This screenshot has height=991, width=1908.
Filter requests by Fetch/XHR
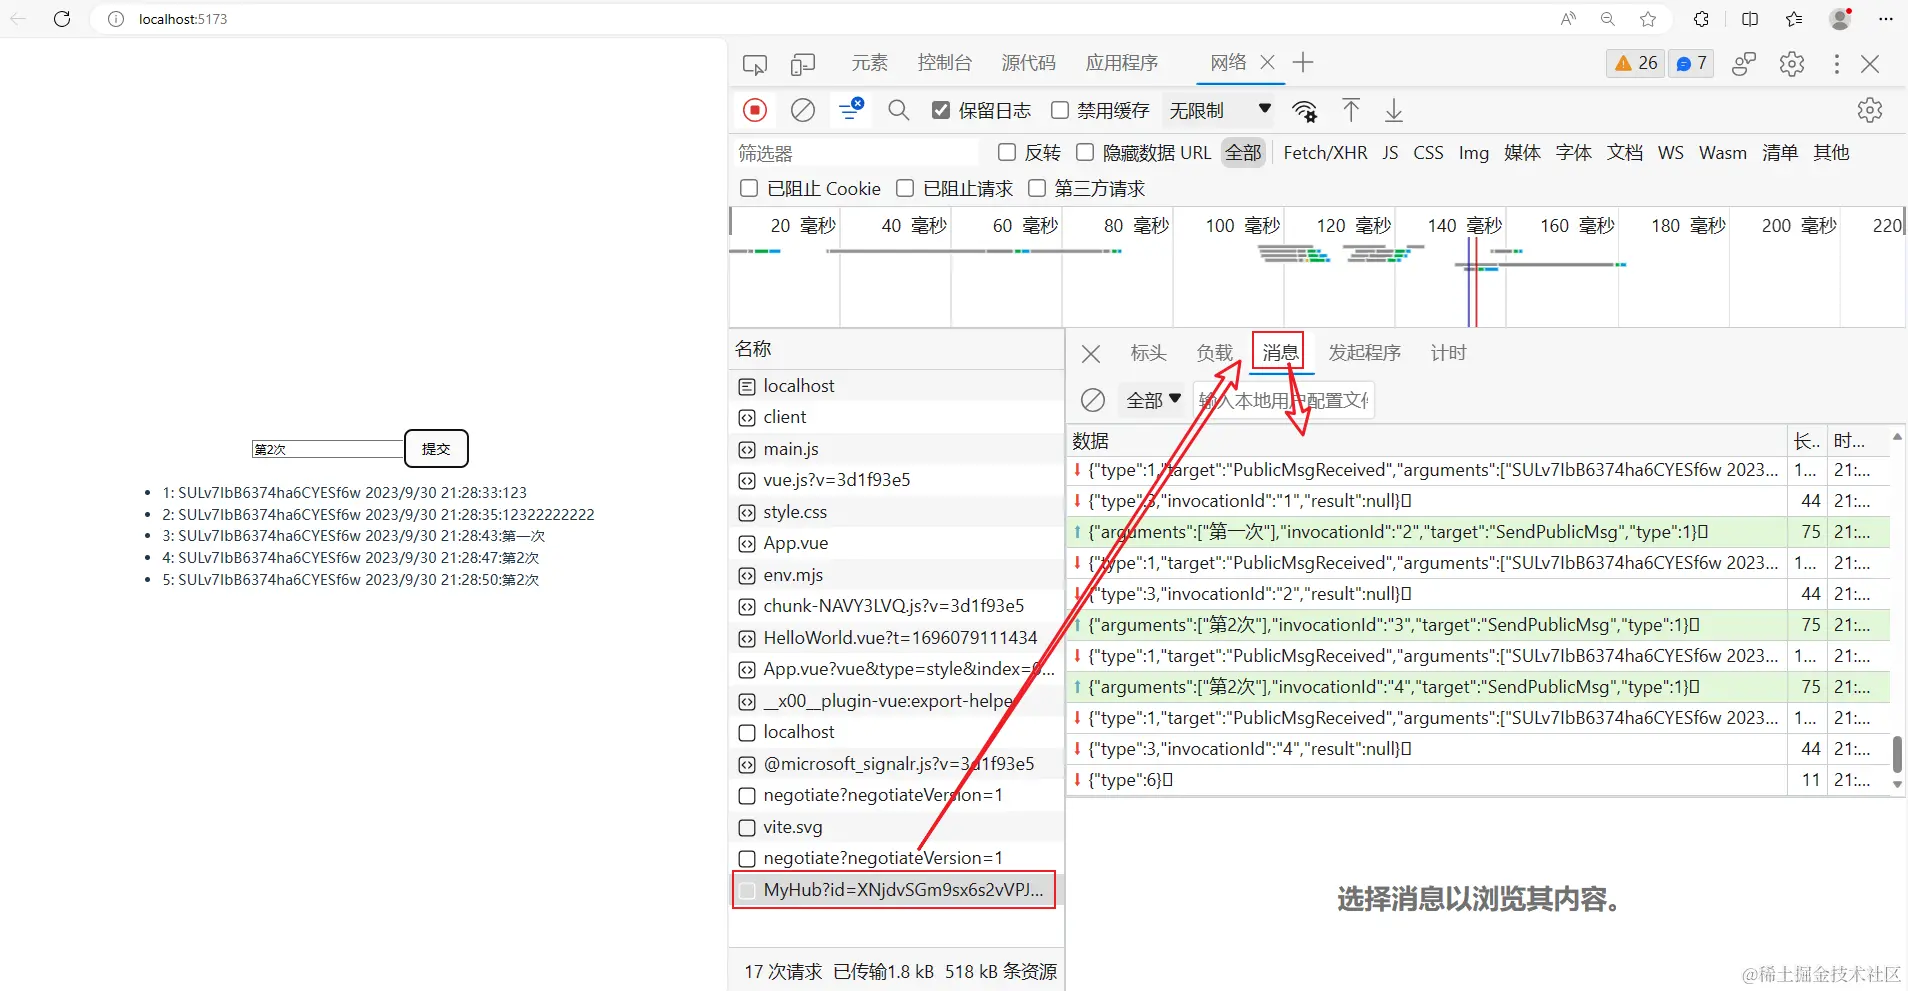1325,152
